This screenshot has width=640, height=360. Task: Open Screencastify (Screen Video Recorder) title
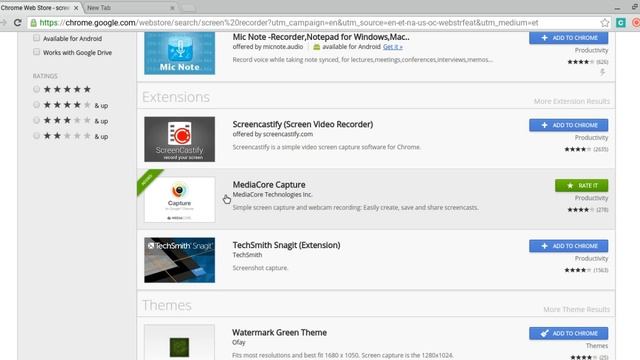[x=302, y=124]
